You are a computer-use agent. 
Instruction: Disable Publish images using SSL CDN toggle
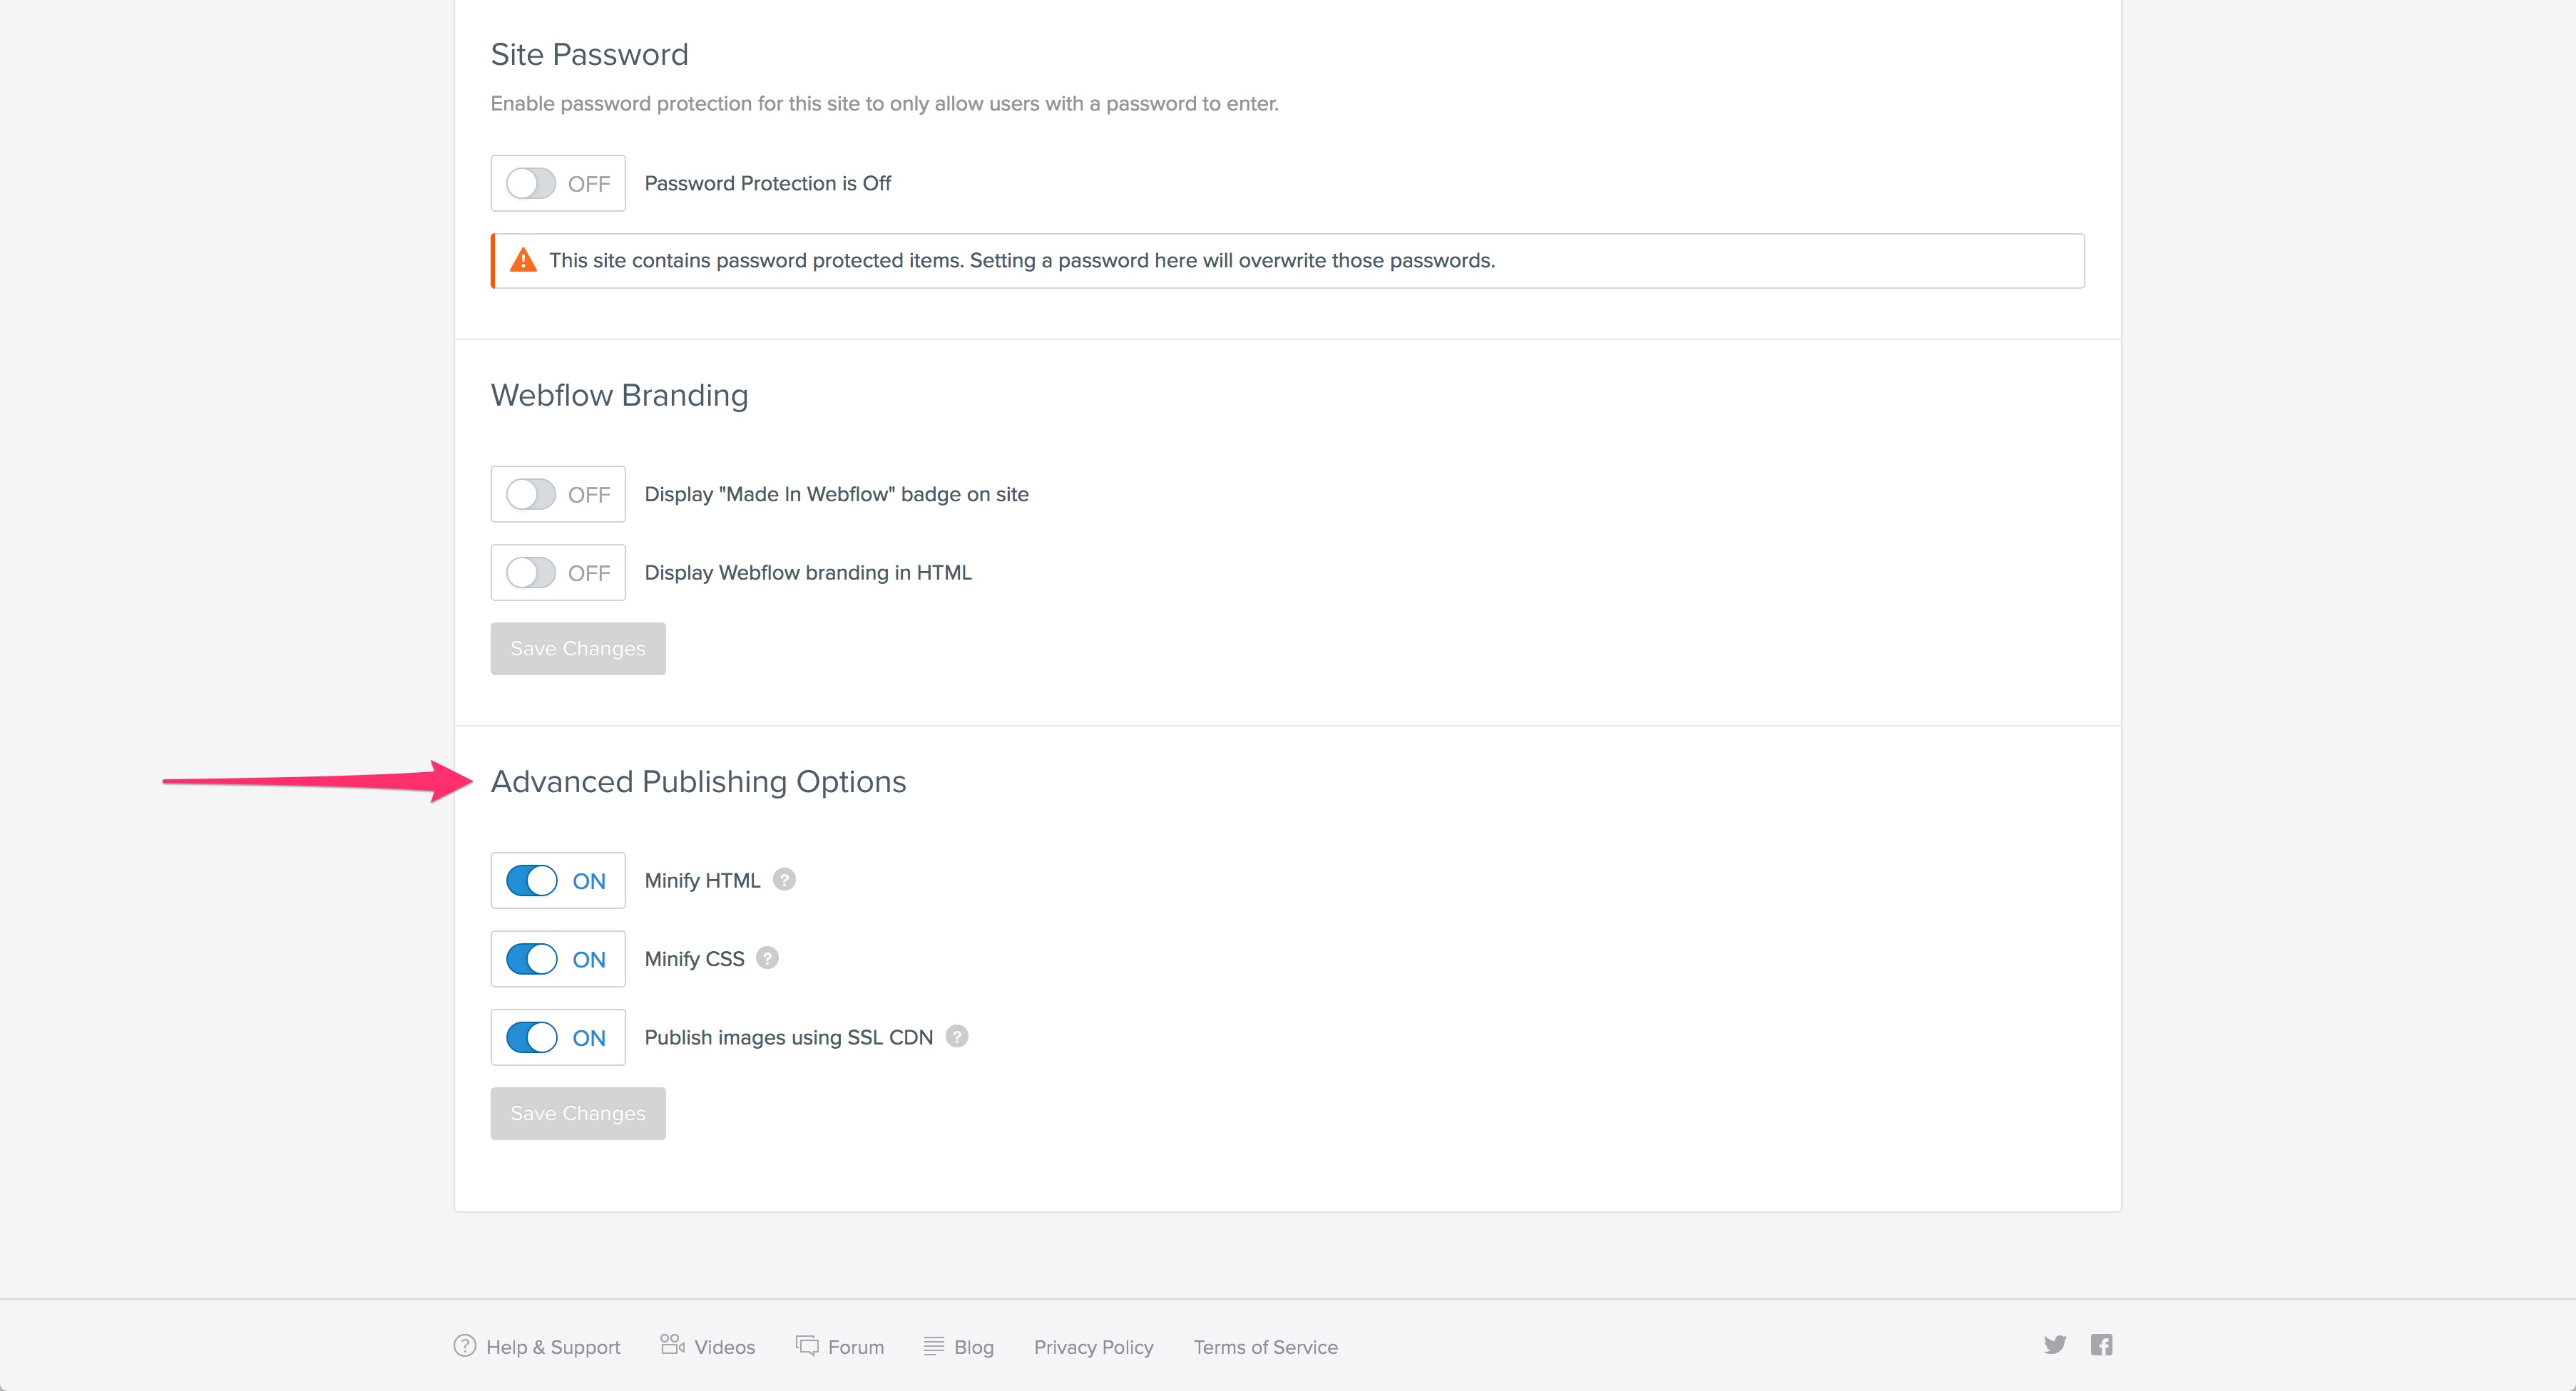point(531,1037)
